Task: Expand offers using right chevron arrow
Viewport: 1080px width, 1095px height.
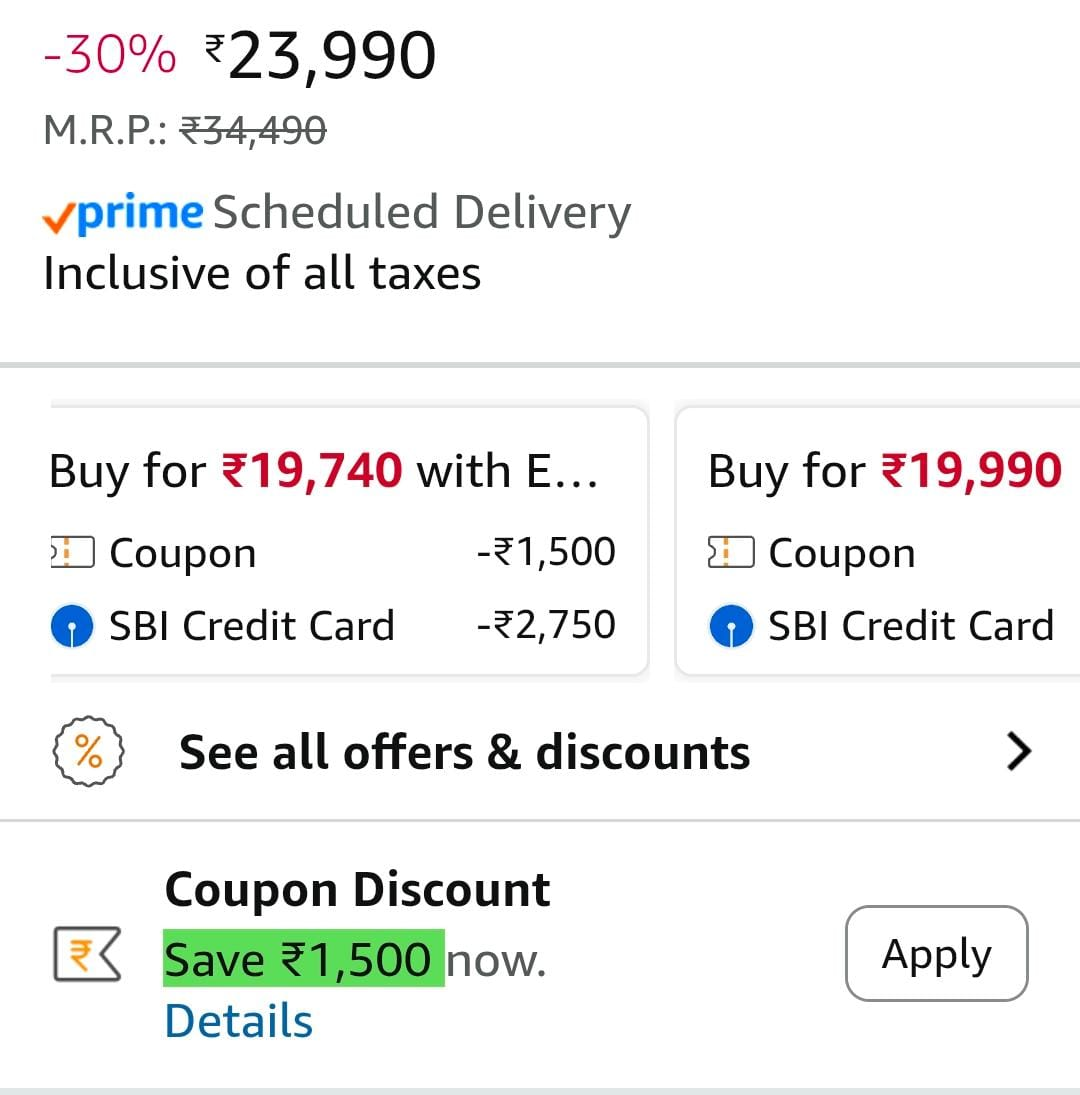Action: point(1018,752)
